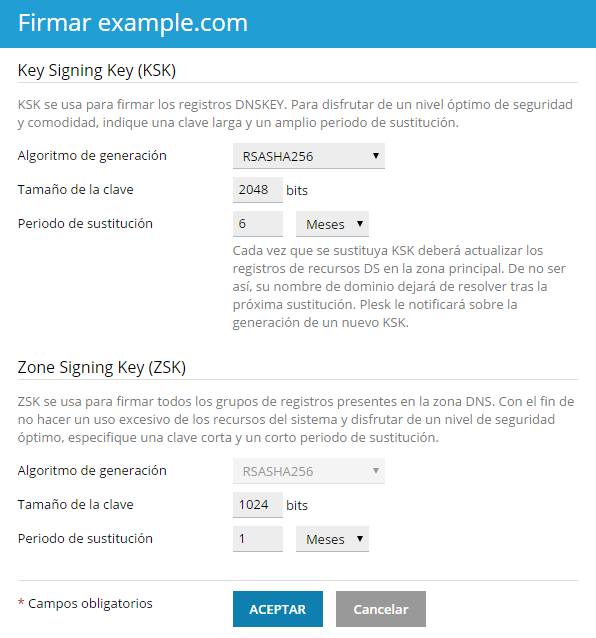Click the disabled ZSK RSASHA256 algorithm dropdown

pos(309,471)
